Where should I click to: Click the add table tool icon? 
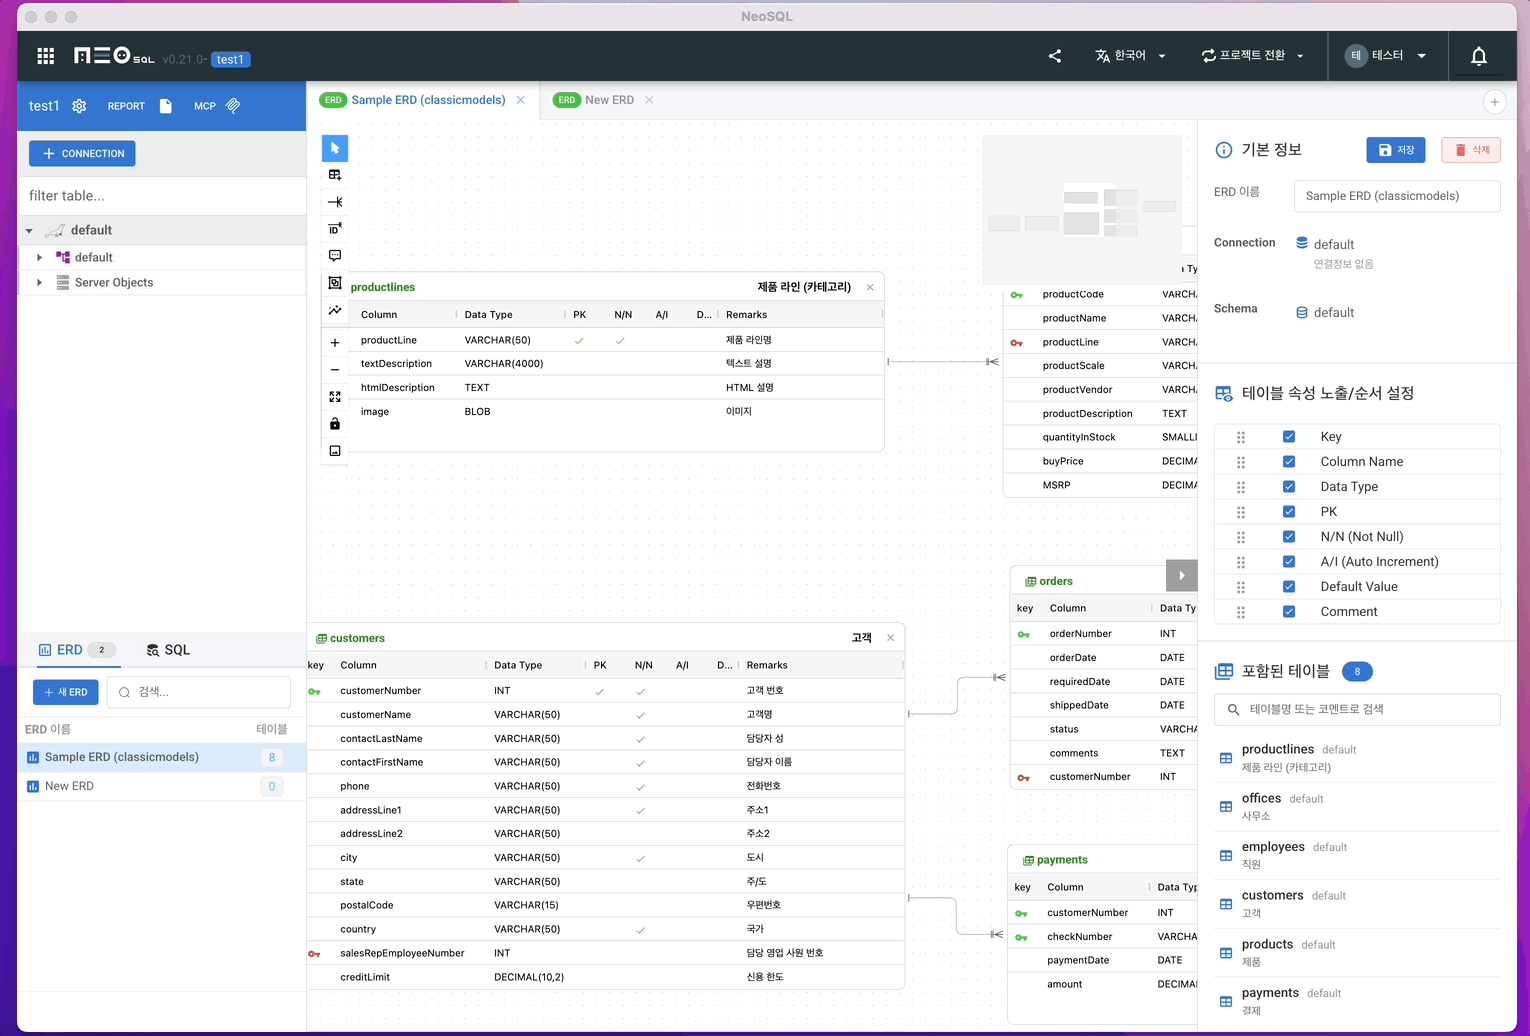tap(335, 175)
